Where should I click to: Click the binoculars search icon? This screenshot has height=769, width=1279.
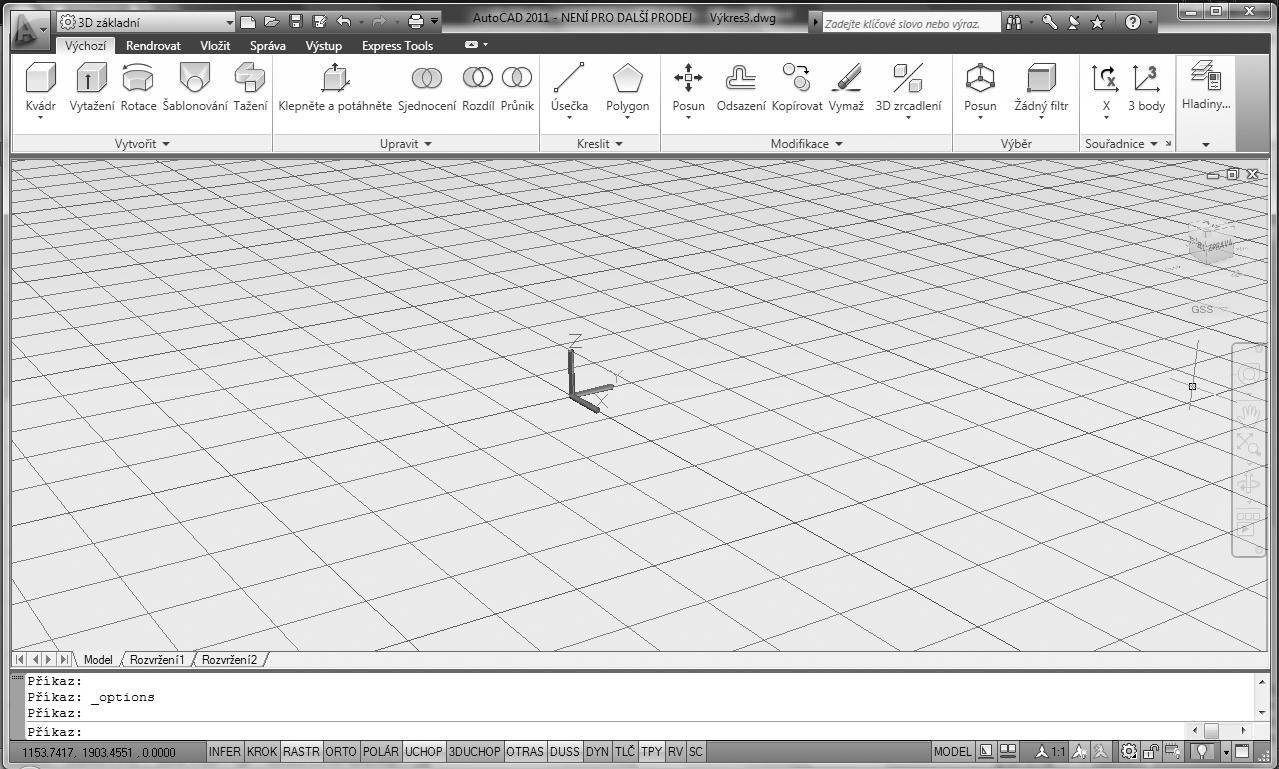point(1015,22)
